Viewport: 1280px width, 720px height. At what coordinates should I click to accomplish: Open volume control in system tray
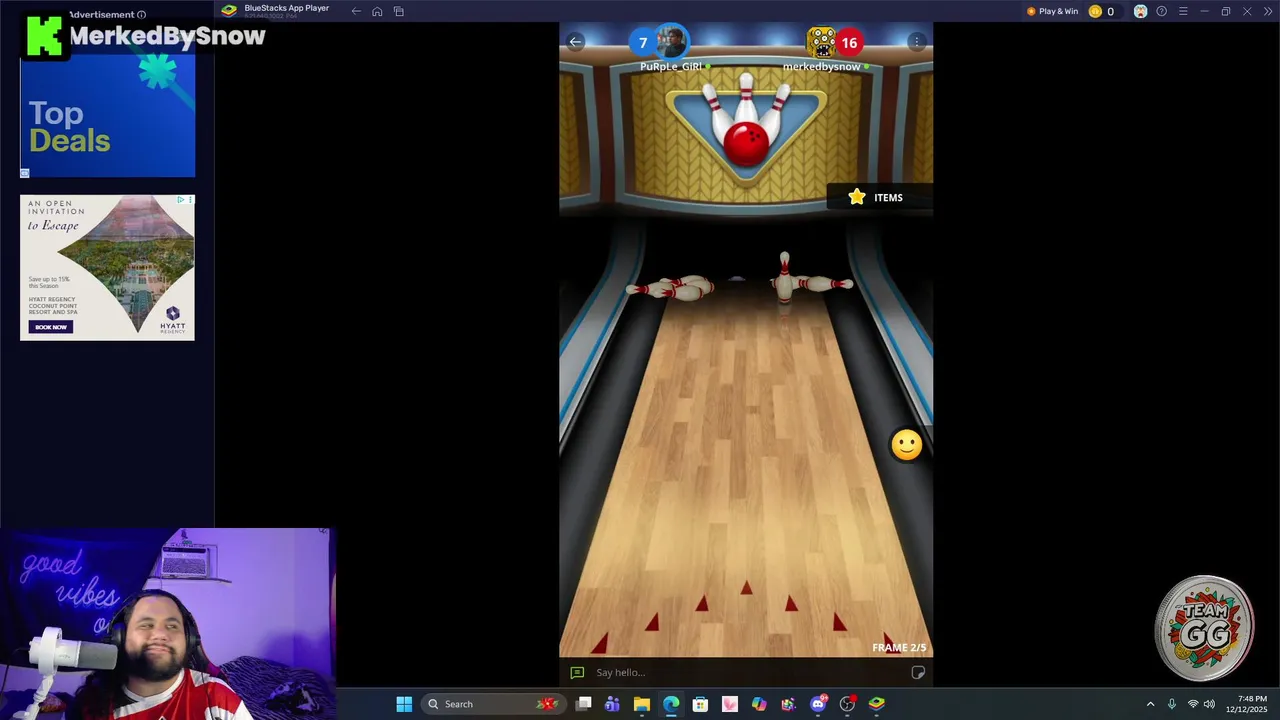(x=1209, y=704)
